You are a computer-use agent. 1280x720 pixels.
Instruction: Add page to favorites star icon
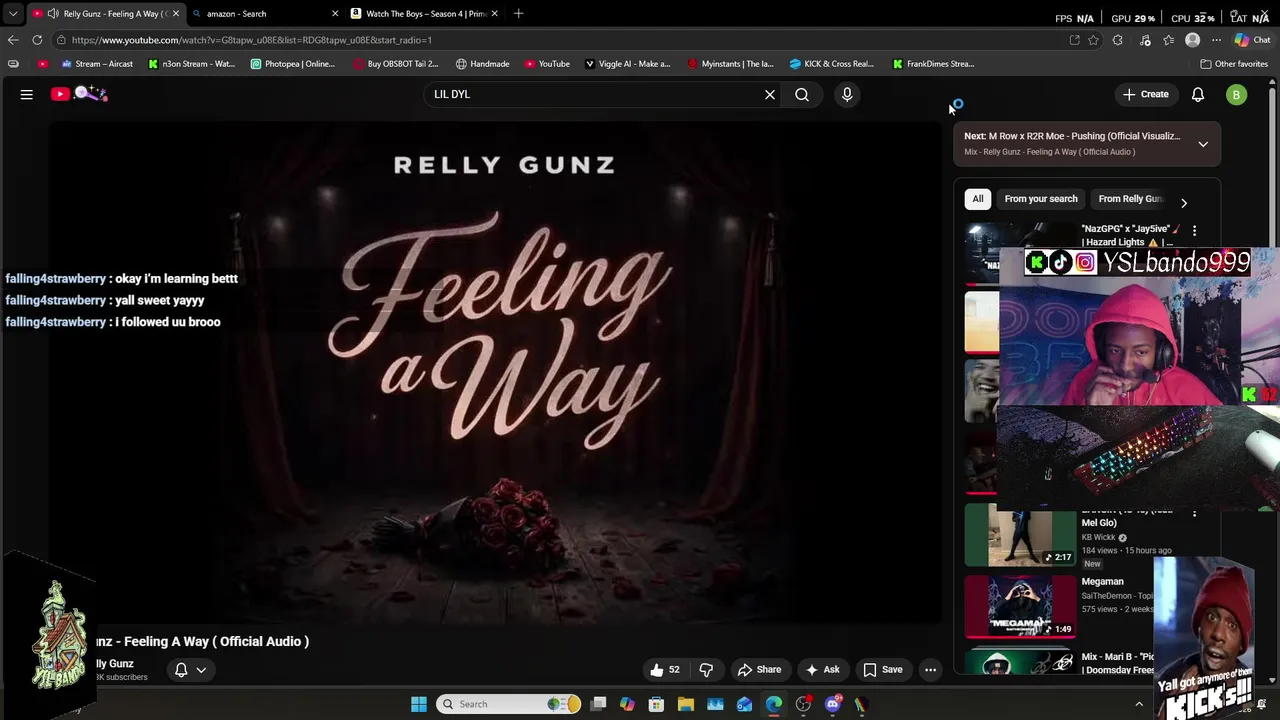pyautogui.click(x=1093, y=40)
